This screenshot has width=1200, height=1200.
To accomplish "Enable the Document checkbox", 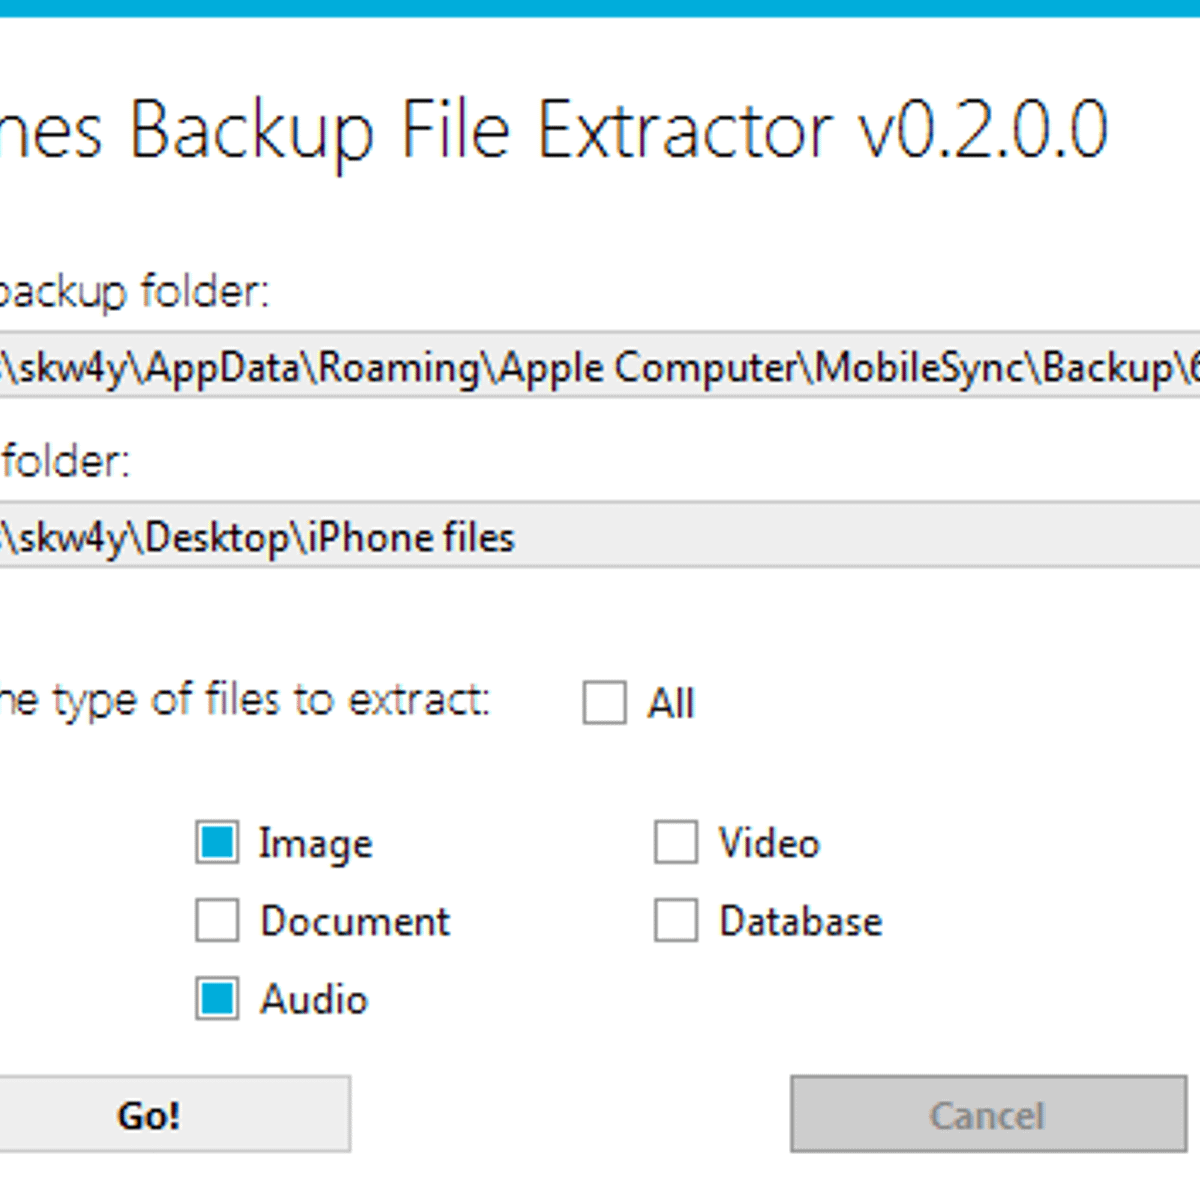I will point(216,921).
